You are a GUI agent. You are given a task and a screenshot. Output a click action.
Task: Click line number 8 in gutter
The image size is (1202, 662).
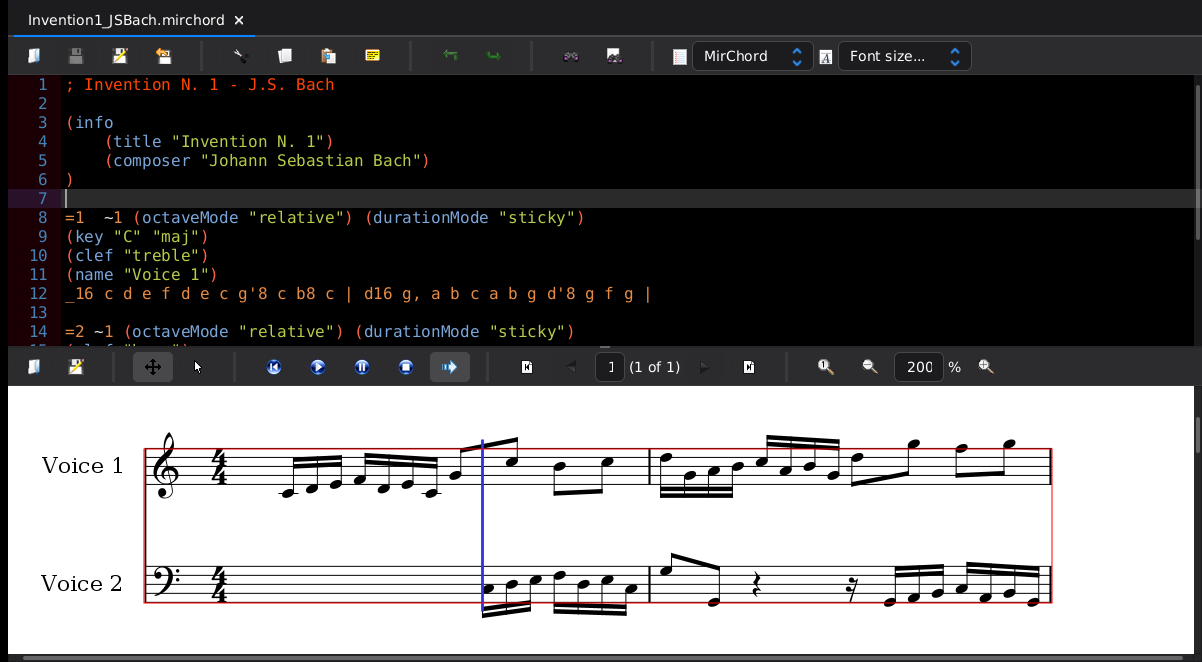[42, 217]
